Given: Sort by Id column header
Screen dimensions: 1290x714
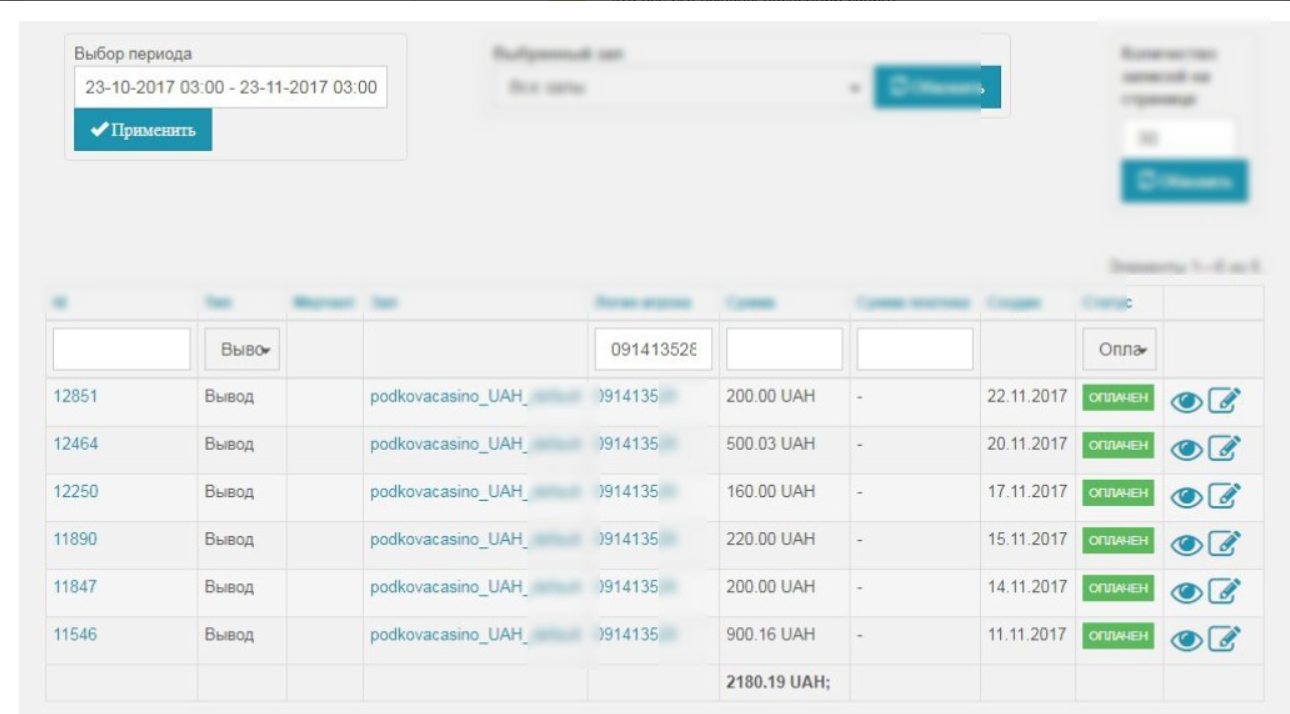Looking at the screenshot, I should click(x=59, y=302).
